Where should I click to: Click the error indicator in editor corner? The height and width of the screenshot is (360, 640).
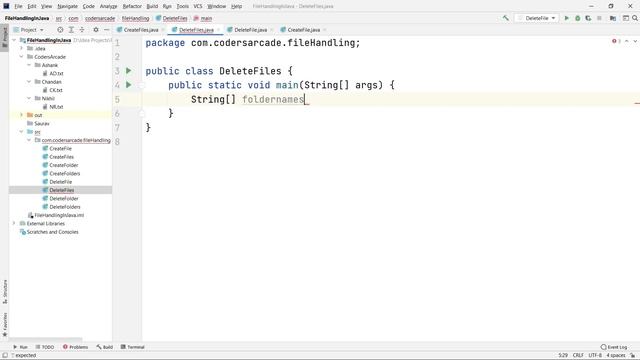point(616,41)
